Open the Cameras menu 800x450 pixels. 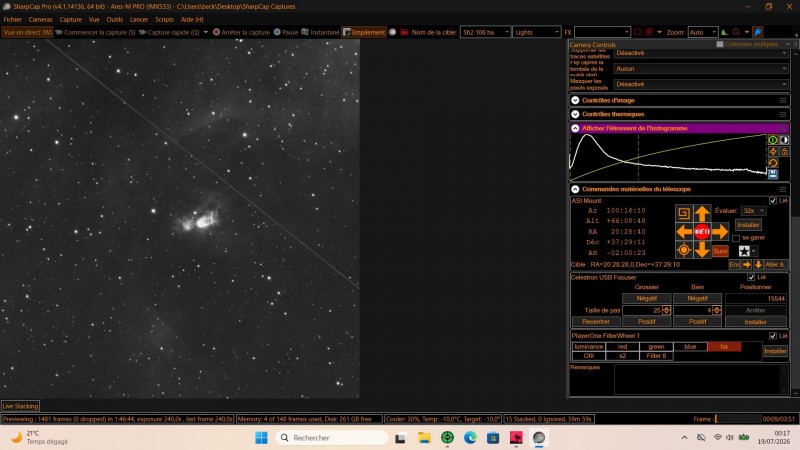pyautogui.click(x=40, y=19)
